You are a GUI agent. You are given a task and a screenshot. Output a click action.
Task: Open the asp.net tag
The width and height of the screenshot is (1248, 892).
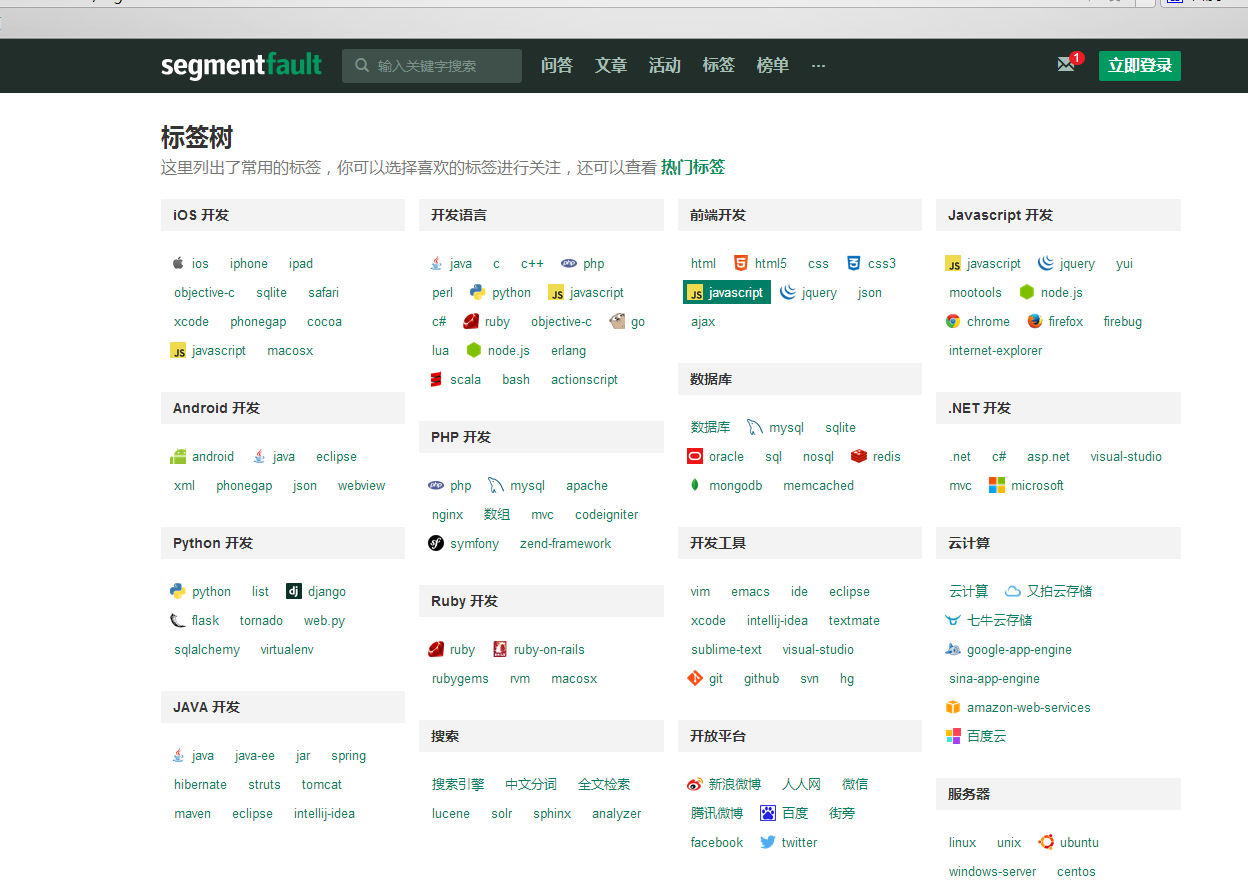1048,456
